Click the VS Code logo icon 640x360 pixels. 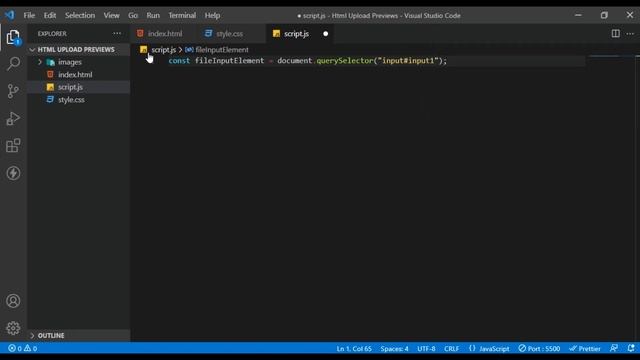9,15
